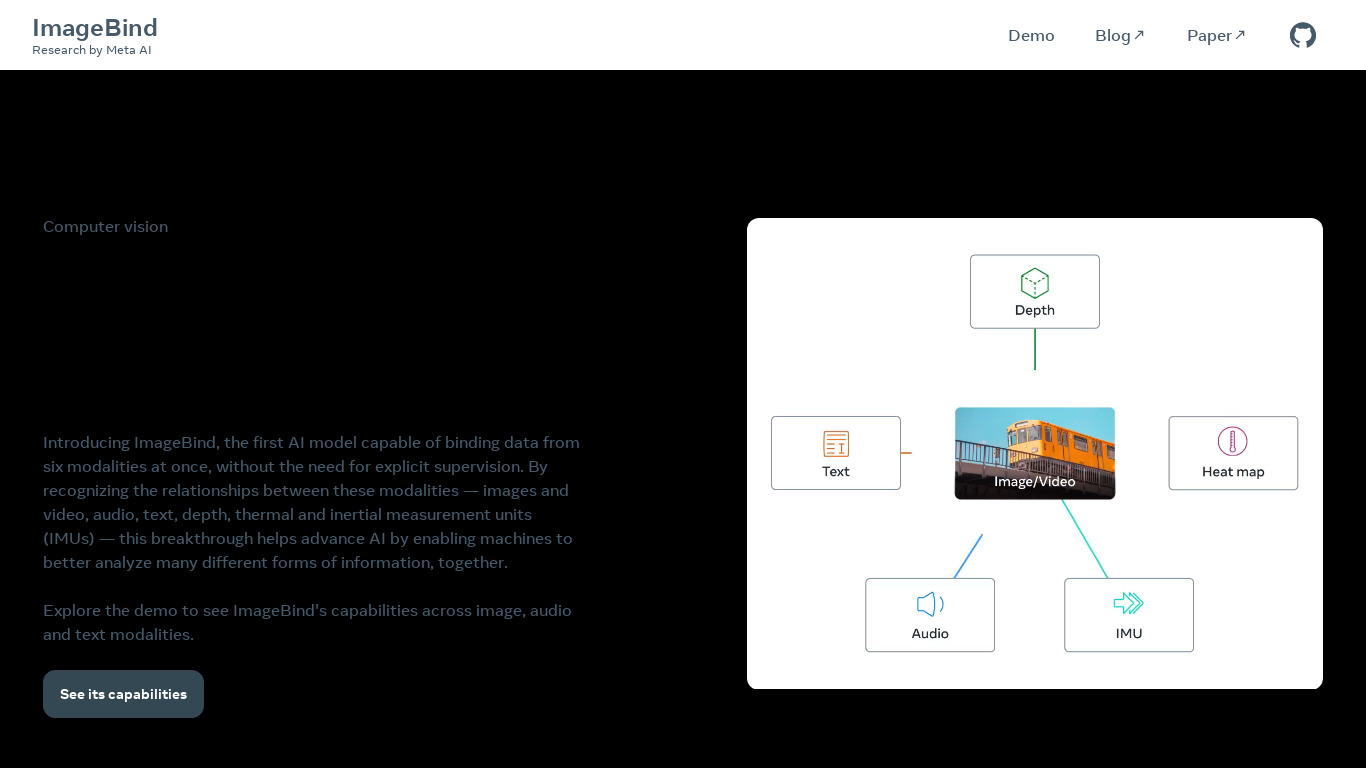1366x768 pixels.
Task: Click the ImageBind logo title
Action: [95, 28]
